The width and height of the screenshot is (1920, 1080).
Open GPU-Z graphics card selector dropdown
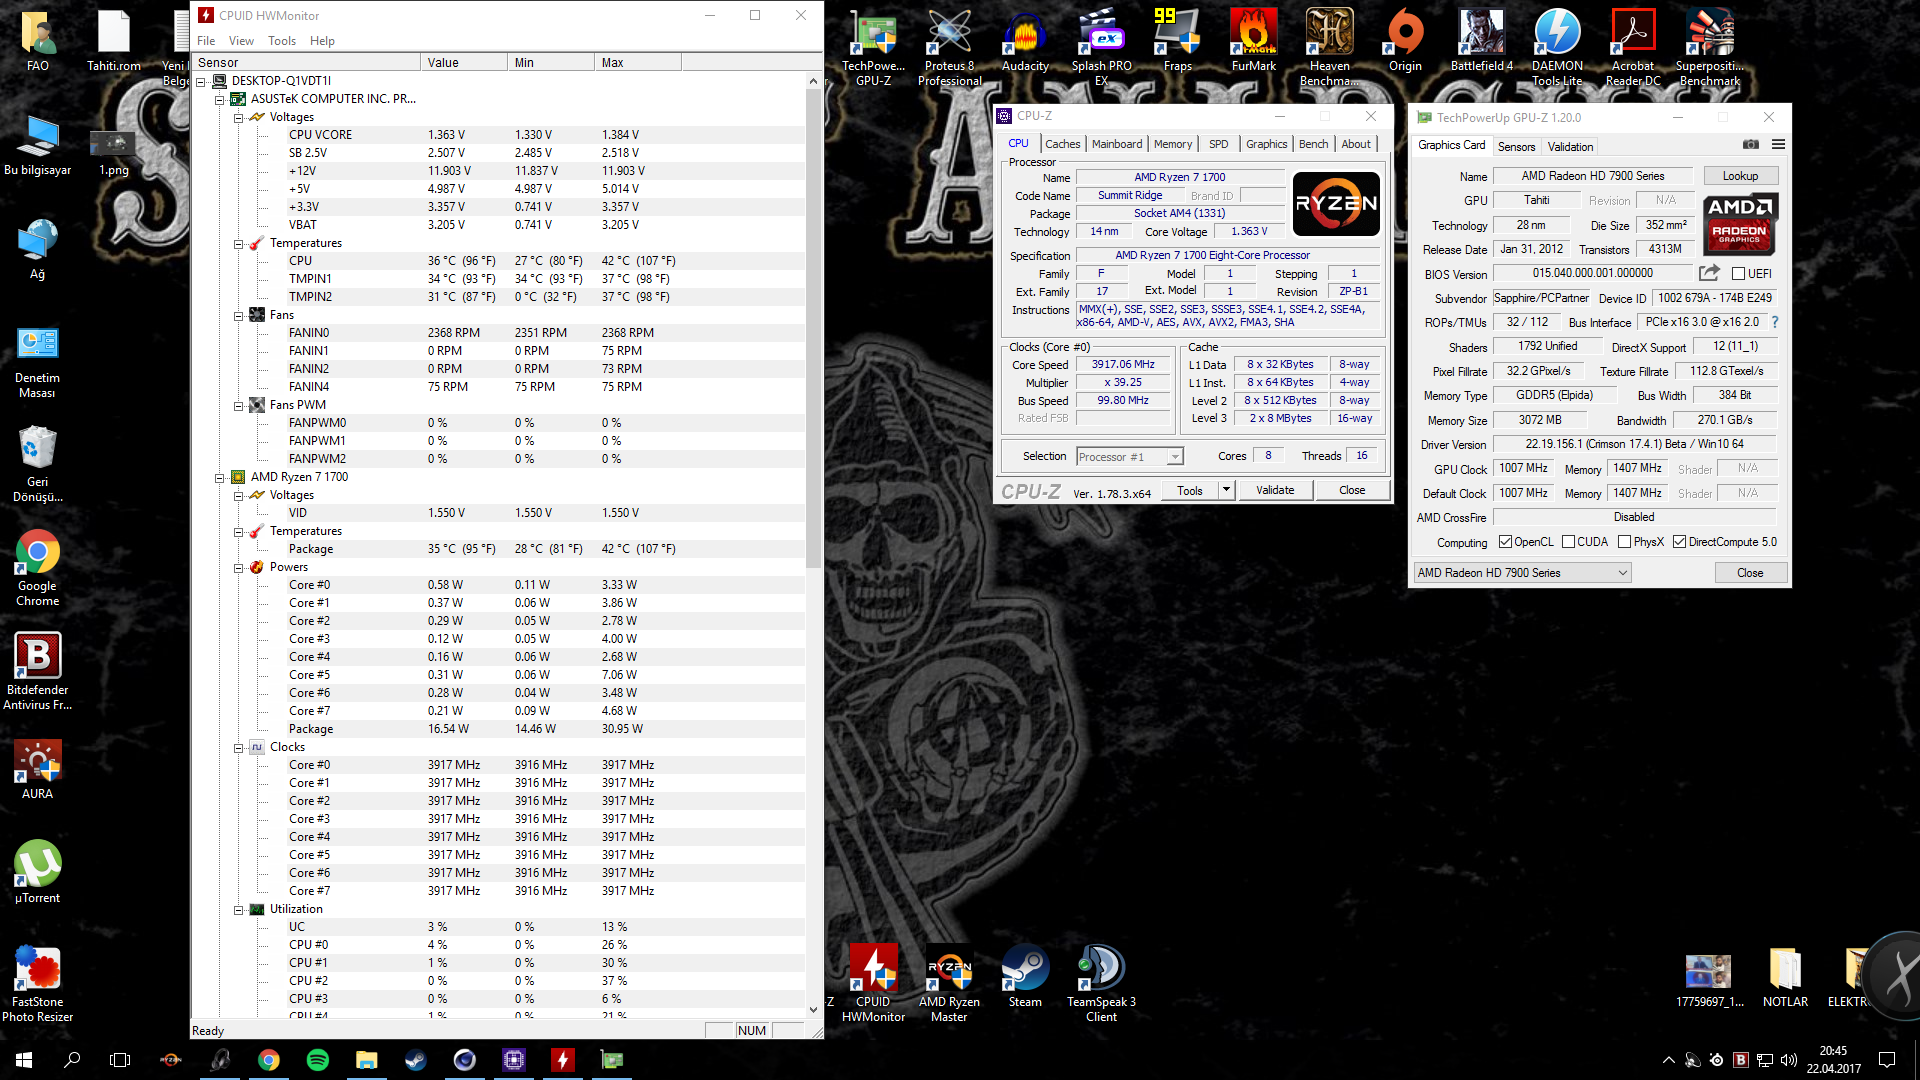coord(1523,573)
